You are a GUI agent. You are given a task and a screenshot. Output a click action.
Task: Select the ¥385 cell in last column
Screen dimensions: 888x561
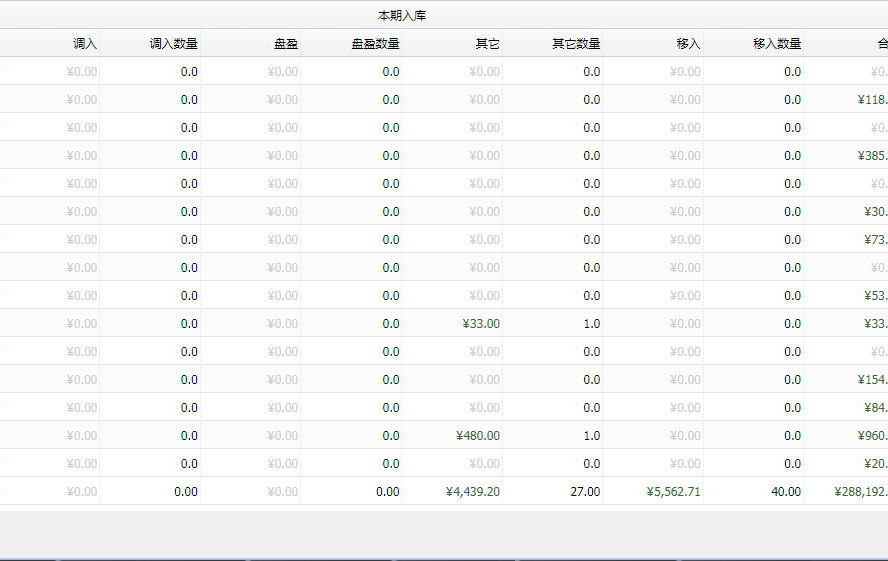tap(872, 156)
